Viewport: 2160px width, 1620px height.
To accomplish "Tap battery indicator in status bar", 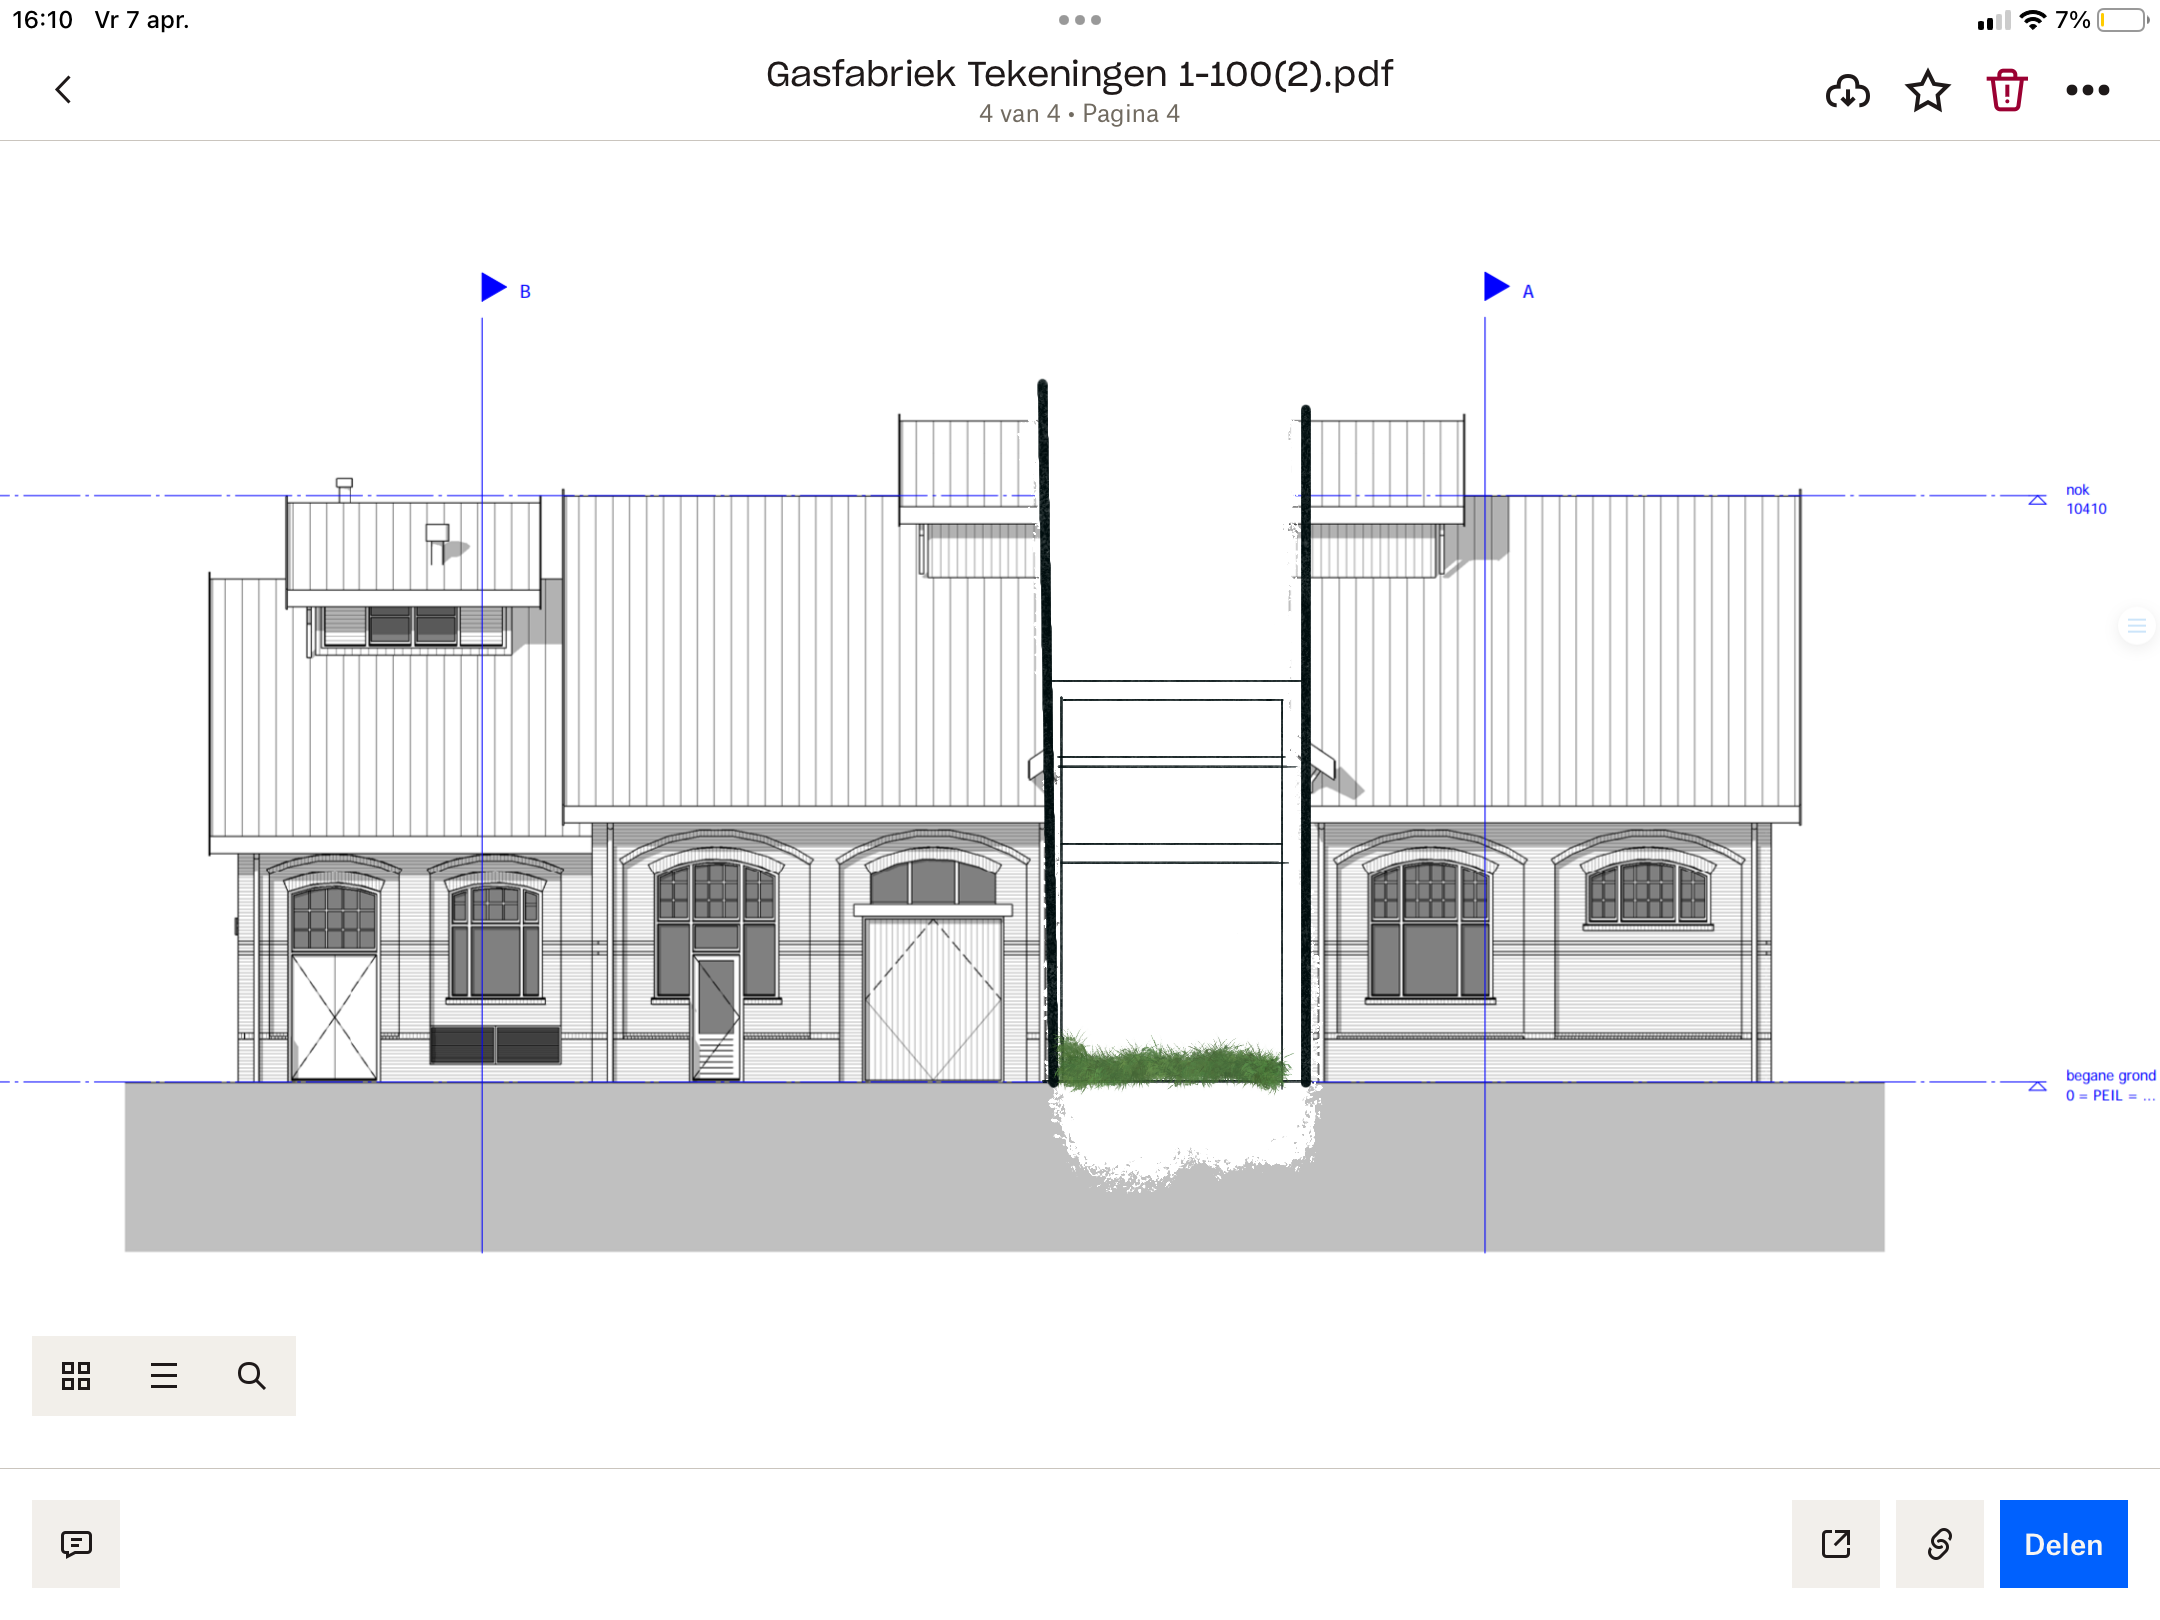I will coord(2122,20).
